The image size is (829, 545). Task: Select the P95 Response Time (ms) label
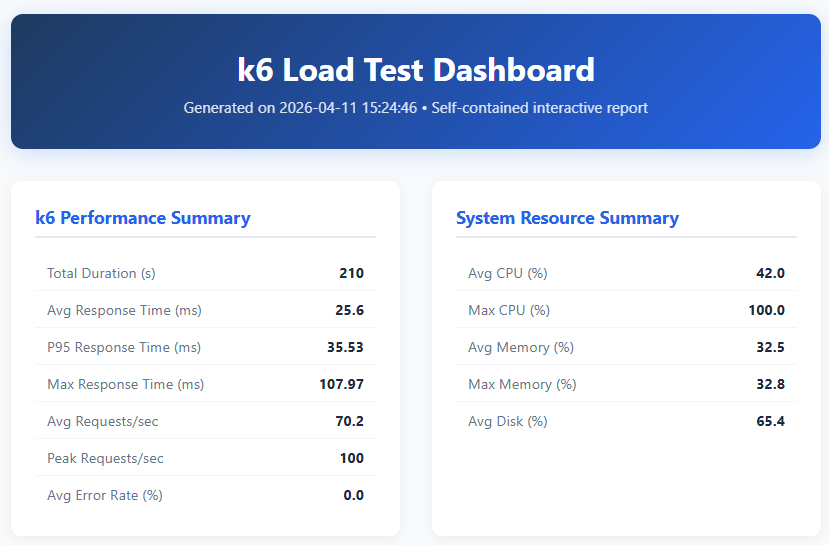pos(124,347)
